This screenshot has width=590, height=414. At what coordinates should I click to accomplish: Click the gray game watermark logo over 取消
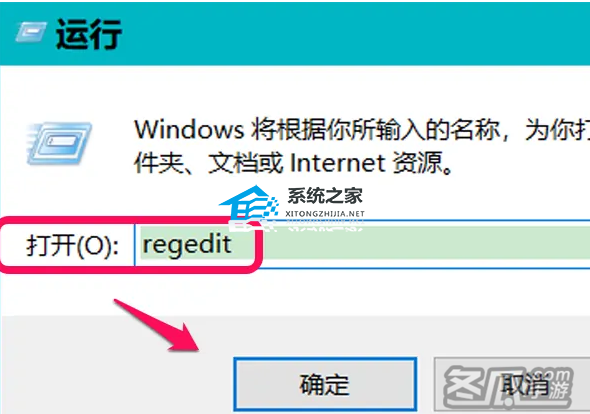508,387
